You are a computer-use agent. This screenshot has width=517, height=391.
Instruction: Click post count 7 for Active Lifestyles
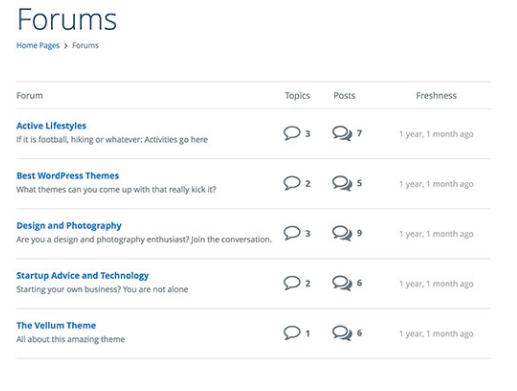pos(359,133)
